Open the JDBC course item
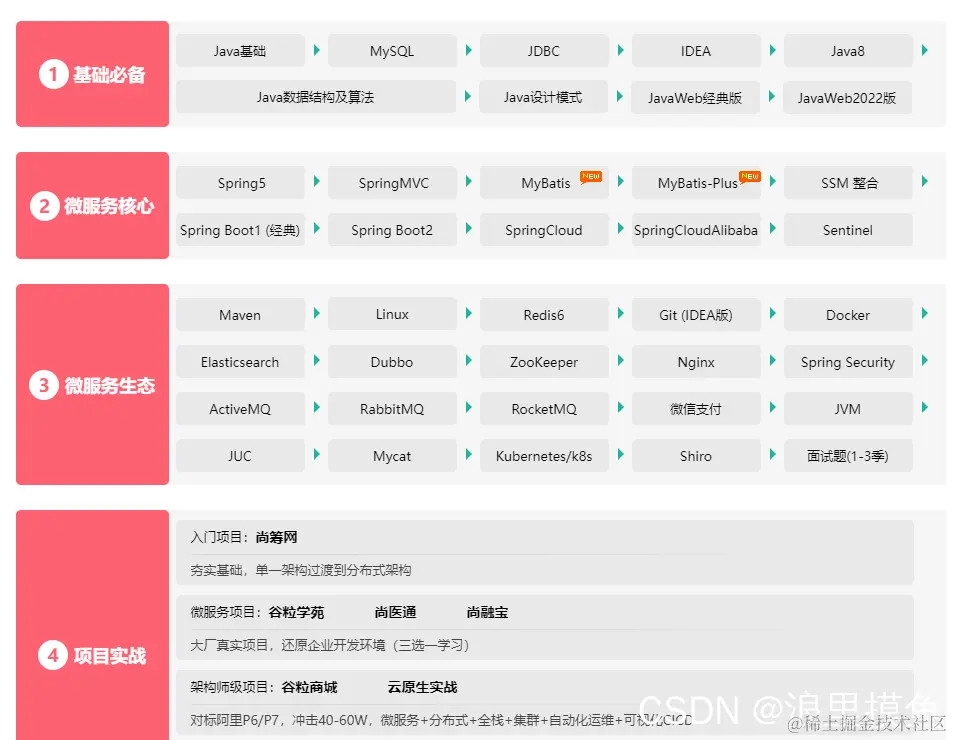The height and width of the screenshot is (740, 953). click(544, 51)
